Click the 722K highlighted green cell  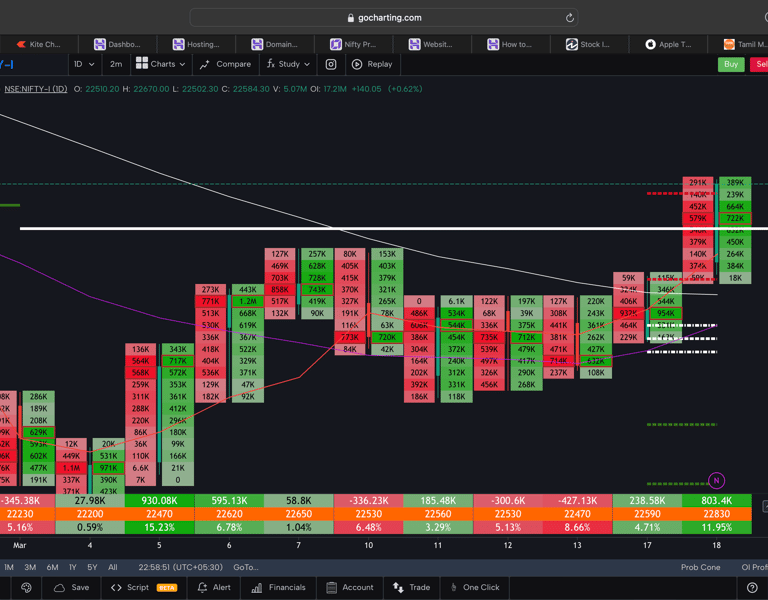(735, 218)
